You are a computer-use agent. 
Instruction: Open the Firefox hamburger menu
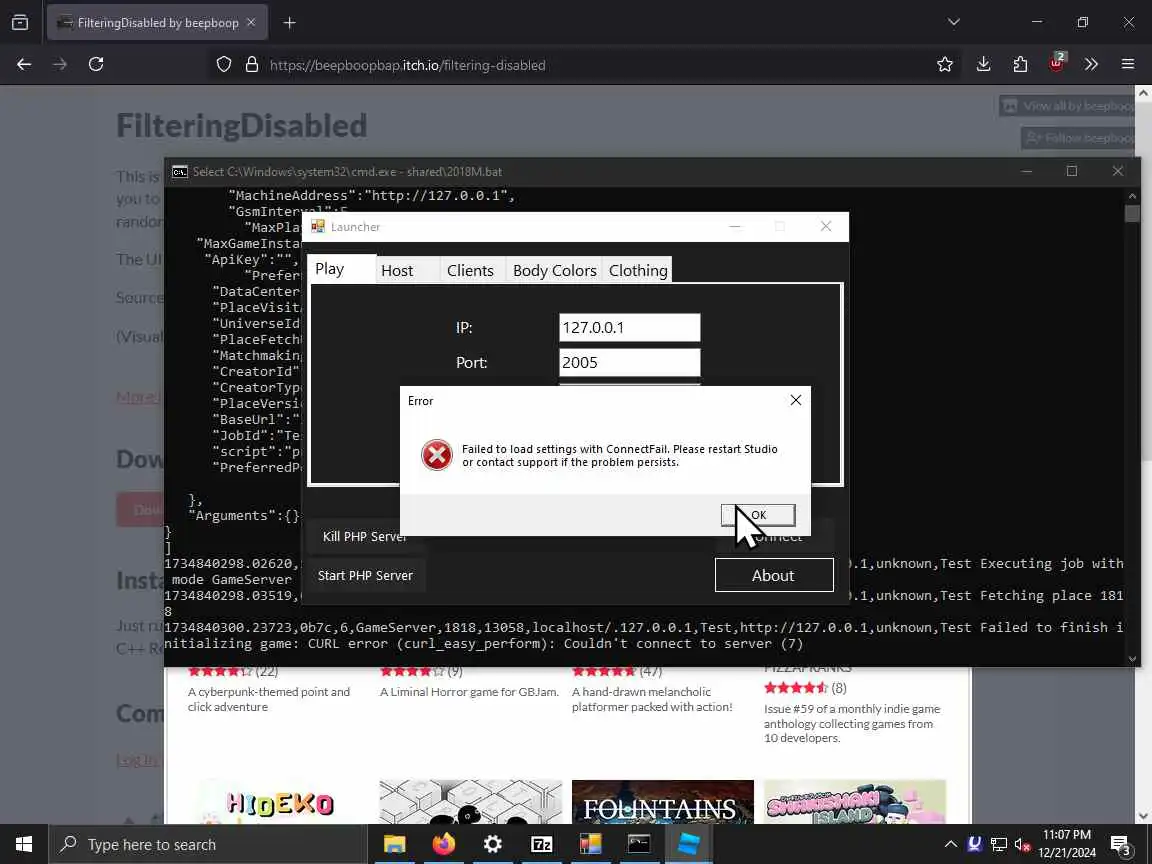(1128, 65)
